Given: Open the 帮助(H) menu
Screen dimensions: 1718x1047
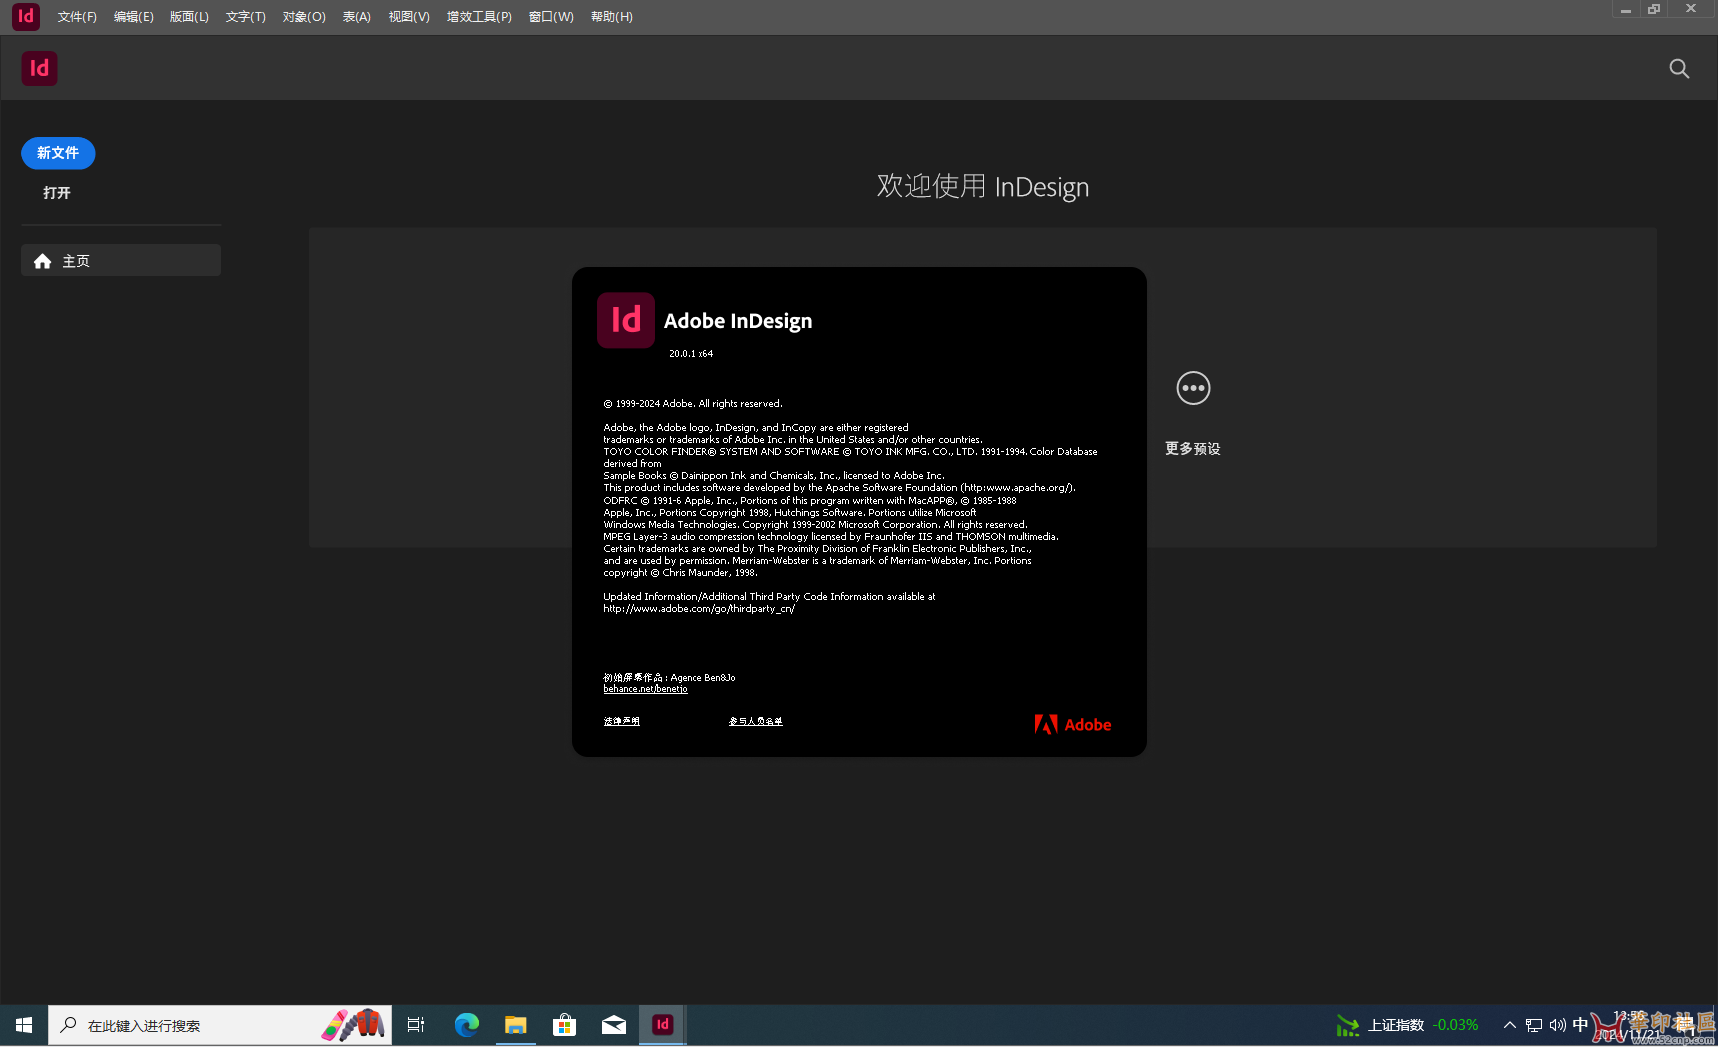Looking at the screenshot, I should tap(612, 17).
